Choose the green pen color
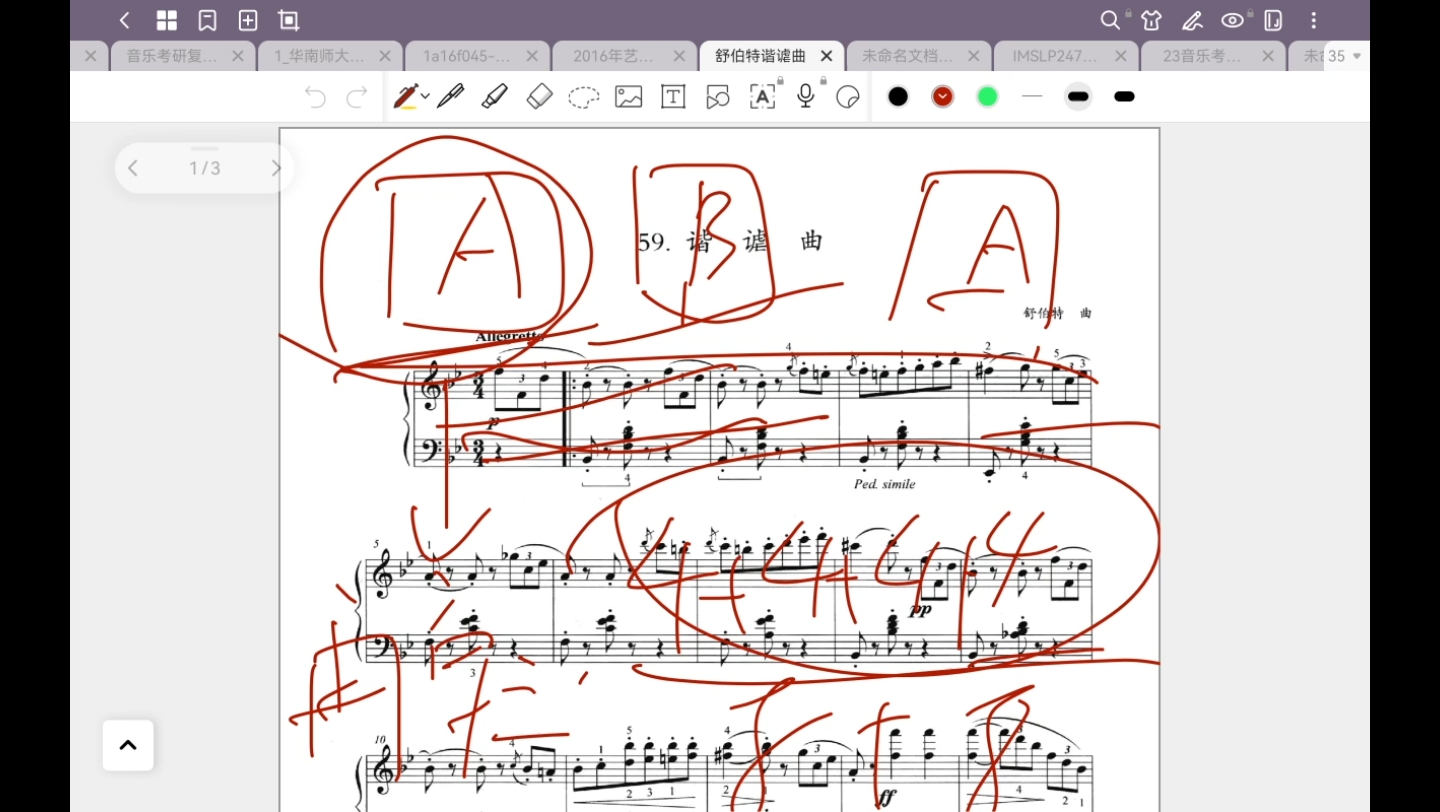The image size is (1440, 812). [x=987, y=97]
